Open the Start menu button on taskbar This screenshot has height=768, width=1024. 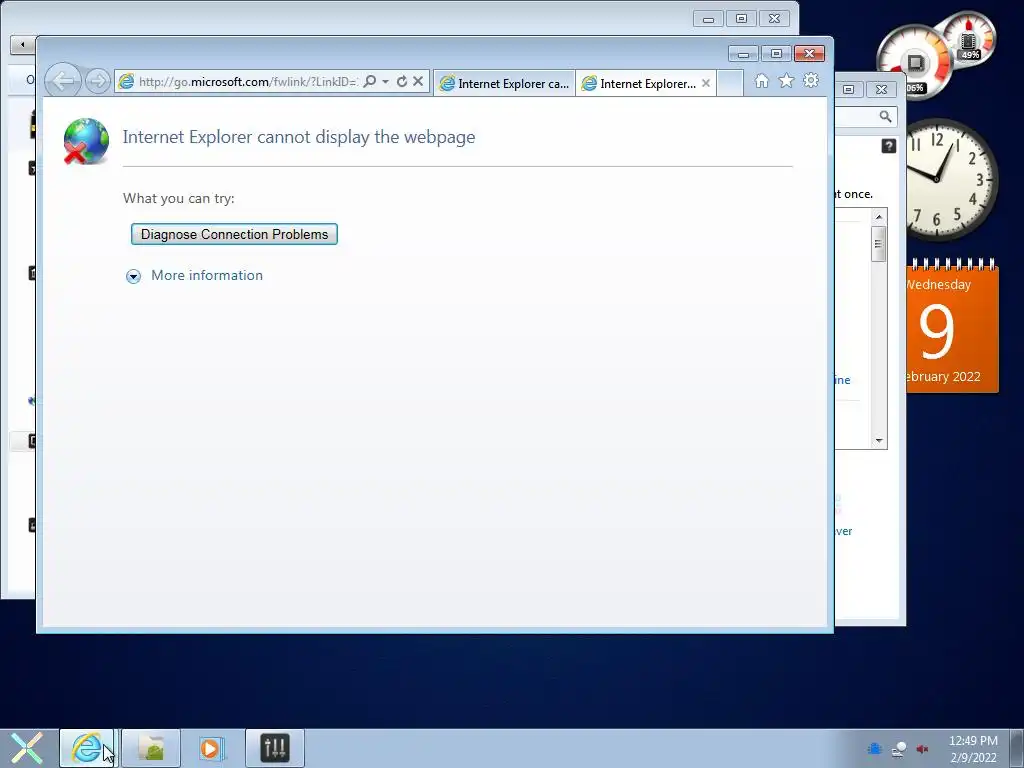[x=27, y=748]
